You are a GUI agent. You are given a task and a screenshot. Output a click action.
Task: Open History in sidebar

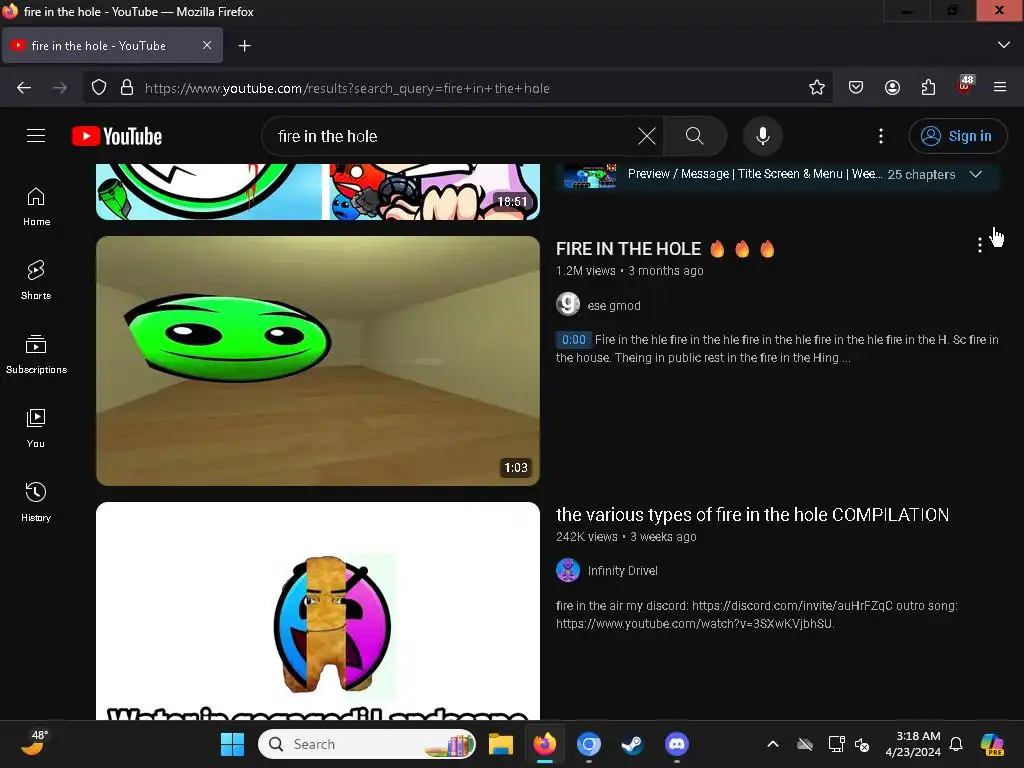tap(36, 502)
